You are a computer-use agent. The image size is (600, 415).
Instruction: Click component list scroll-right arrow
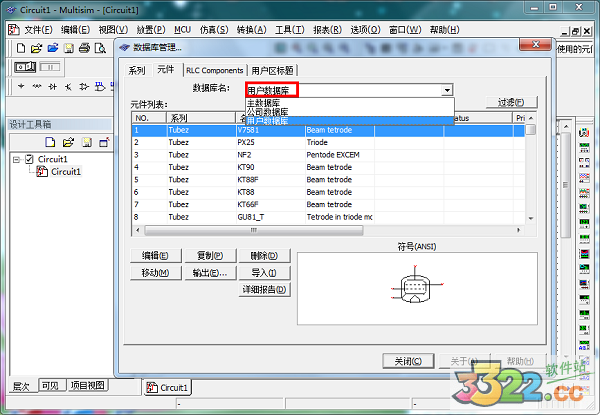coord(519,230)
